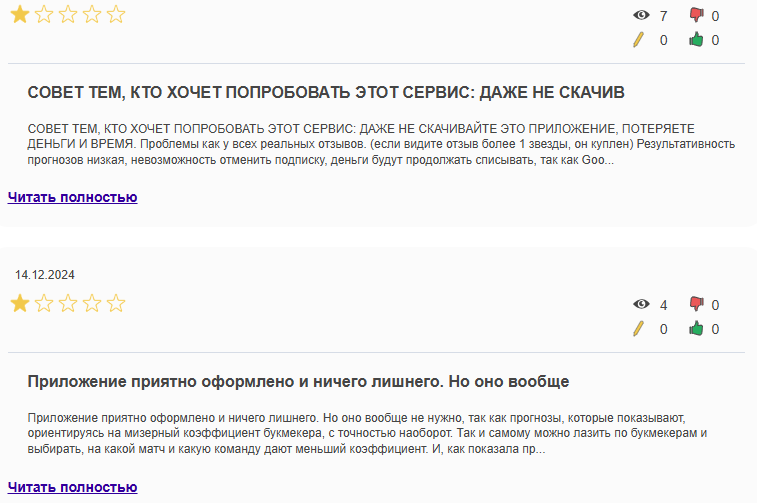Click pencil icon on the 14.12.2024 review
The height and width of the screenshot is (503, 757).
tap(638, 329)
